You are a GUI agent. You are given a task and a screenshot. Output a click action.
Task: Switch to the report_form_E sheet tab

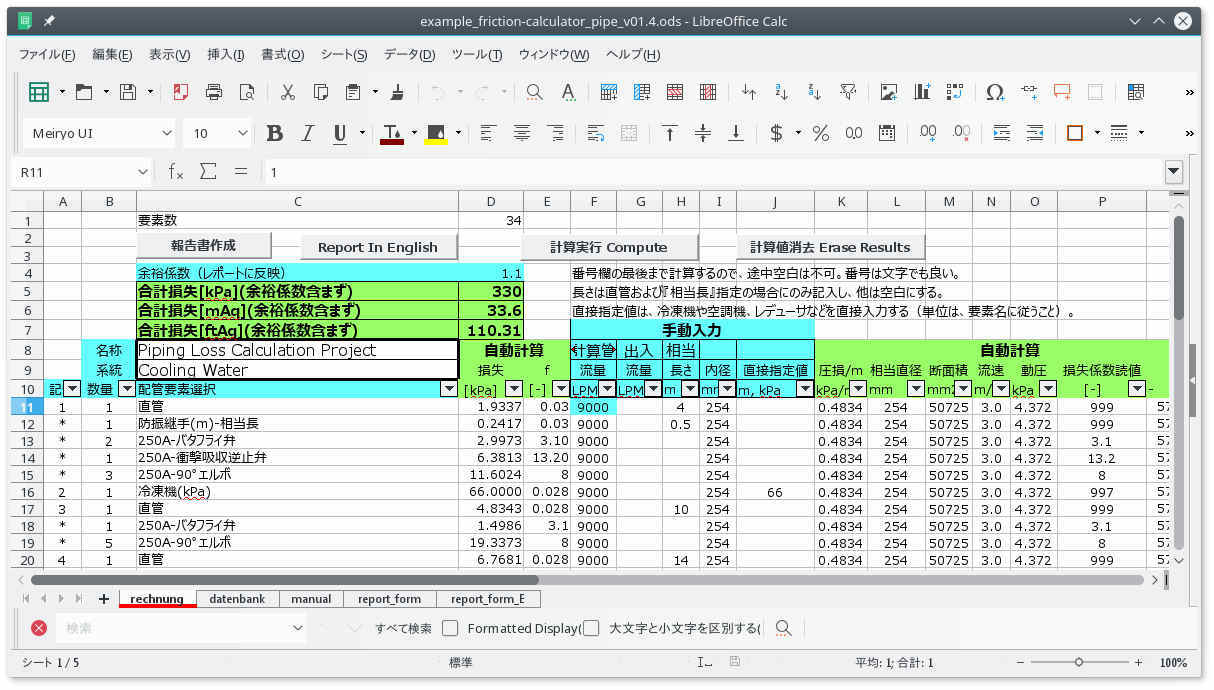487,599
